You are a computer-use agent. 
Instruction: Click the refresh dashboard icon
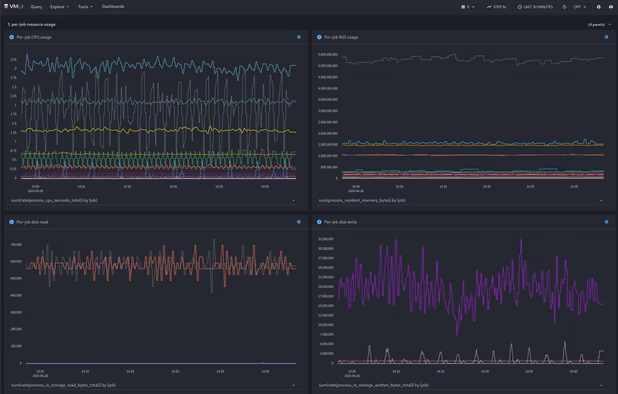point(564,7)
